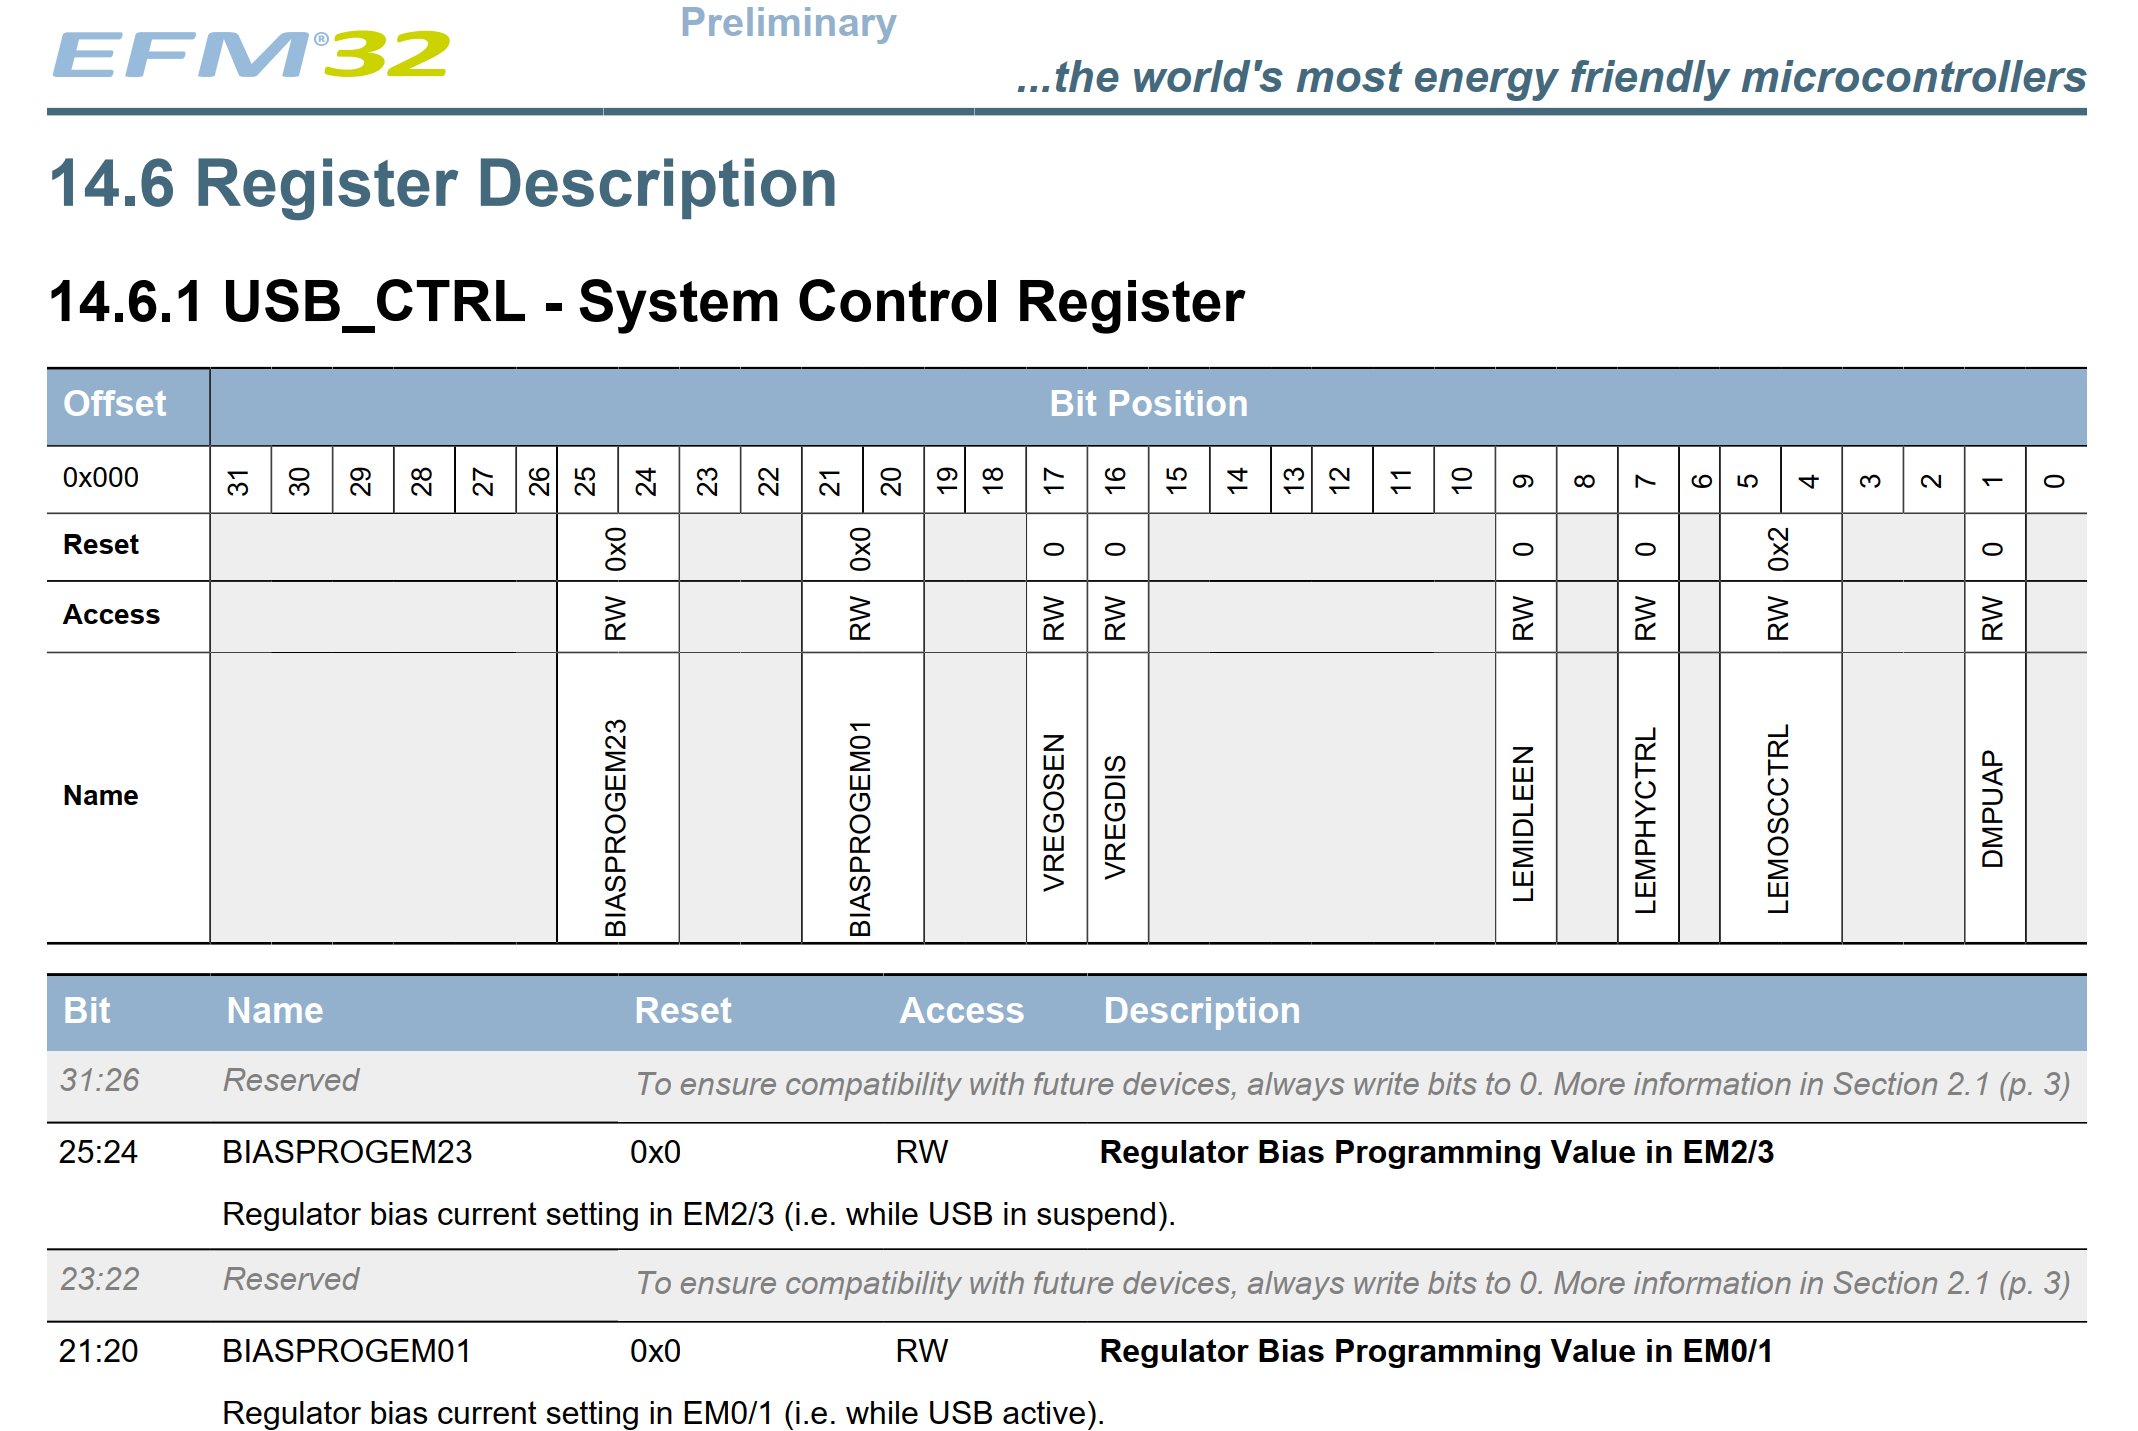Click the 0x2 reset value
Viewport: 2138px width, 1431px height.
click(x=1778, y=548)
